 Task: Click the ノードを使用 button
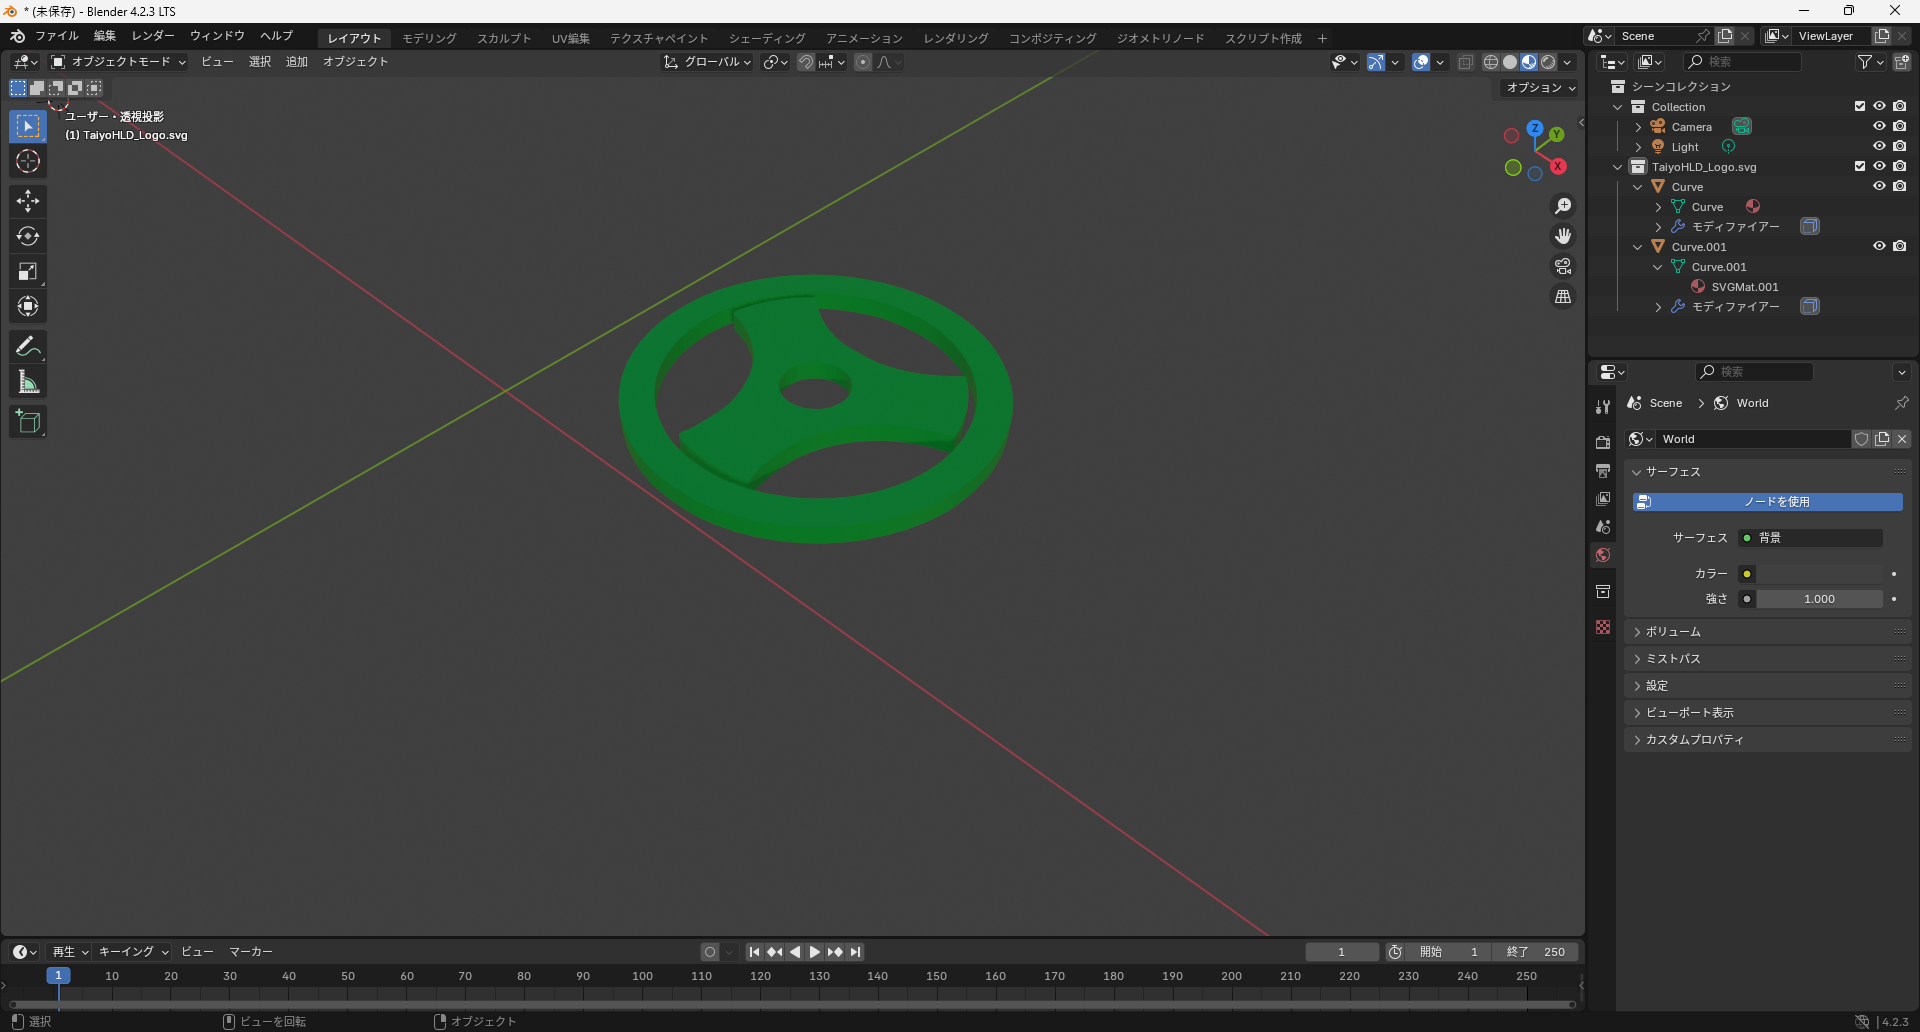point(1767,502)
